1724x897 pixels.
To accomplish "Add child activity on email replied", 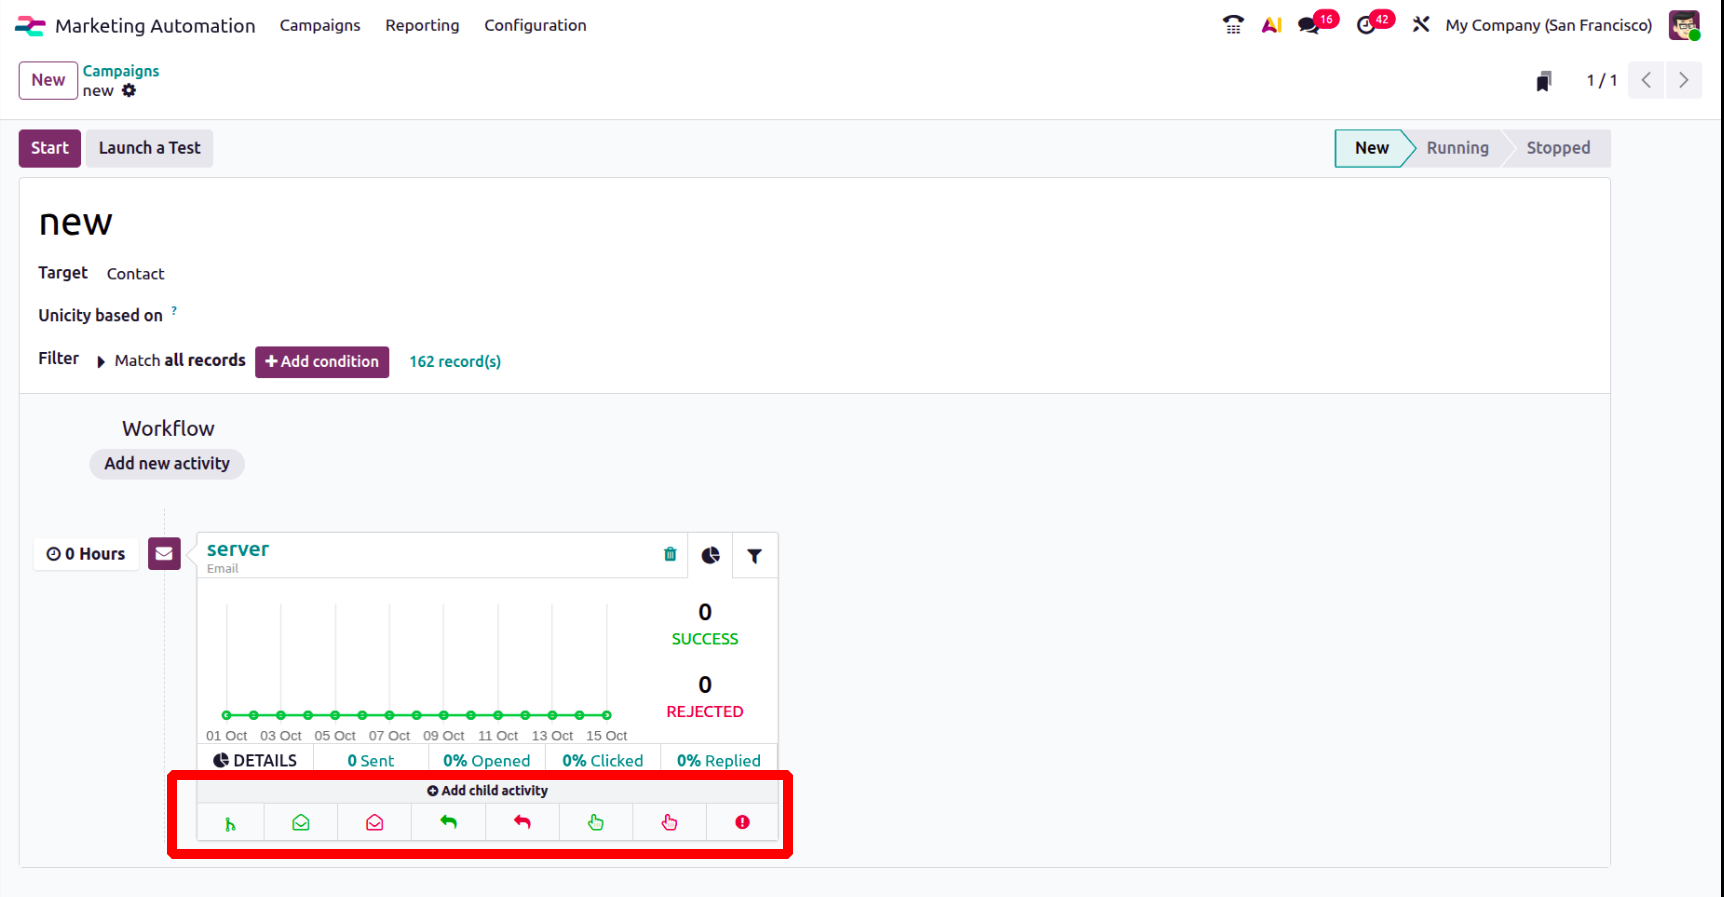I will (x=448, y=823).
